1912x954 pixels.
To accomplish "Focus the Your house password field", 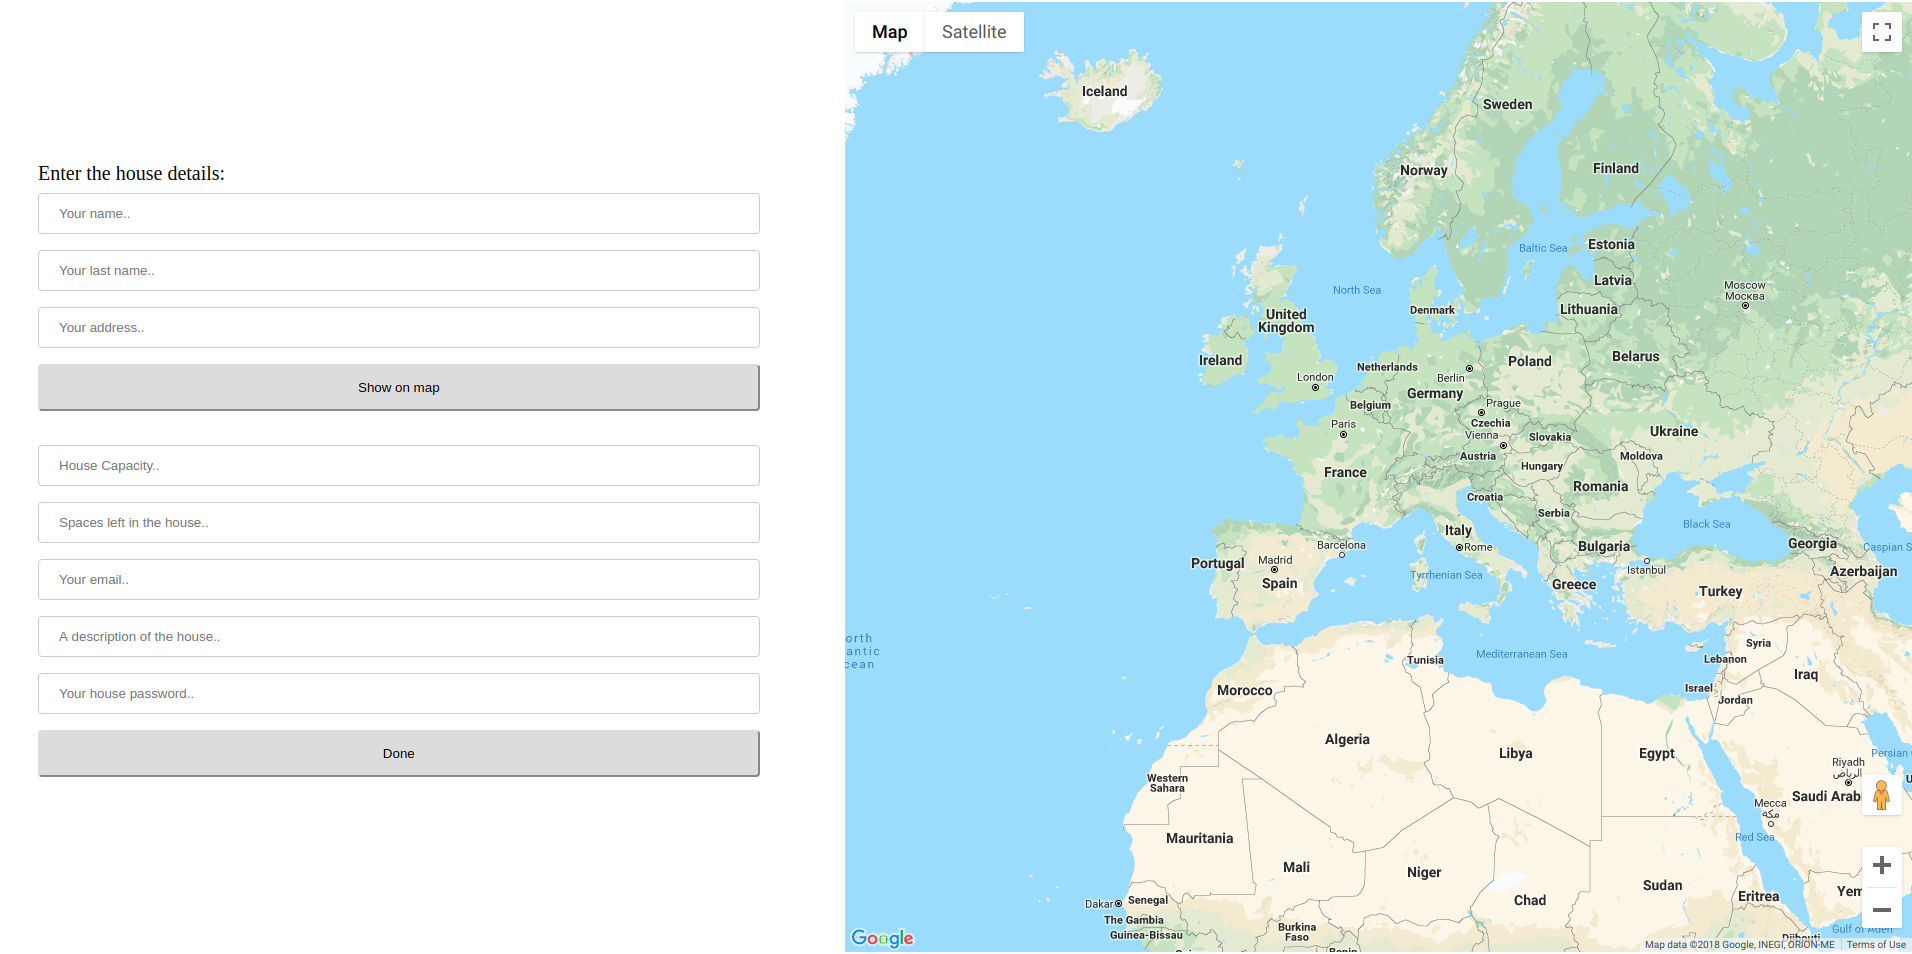I will (x=399, y=694).
